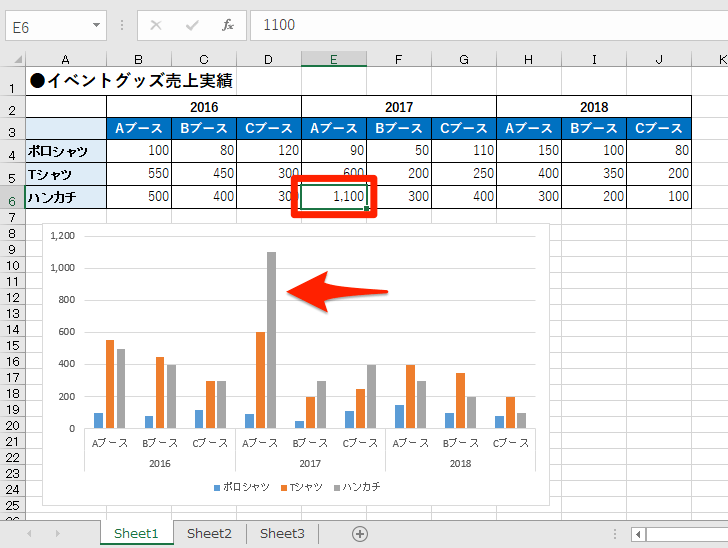The height and width of the screenshot is (548, 728).
Task: Select row 4 header
Action: point(12,151)
